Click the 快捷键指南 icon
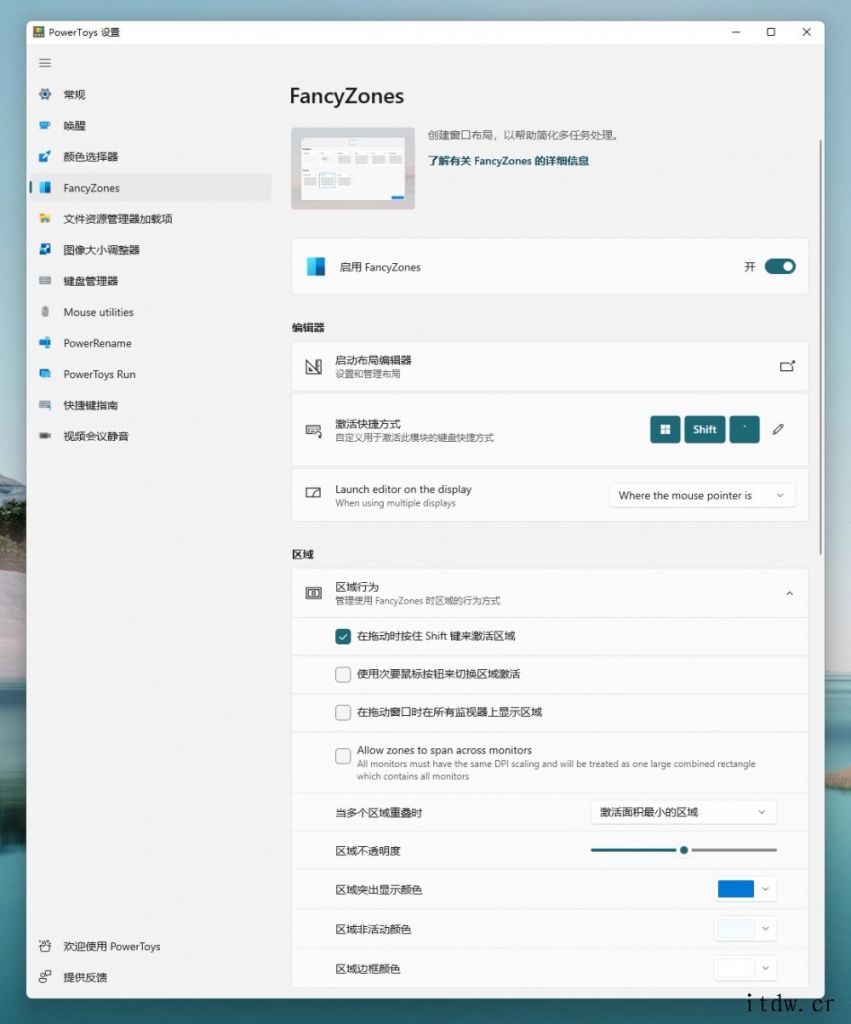The width and height of the screenshot is (851, 1024). click(x=45, y=405)
